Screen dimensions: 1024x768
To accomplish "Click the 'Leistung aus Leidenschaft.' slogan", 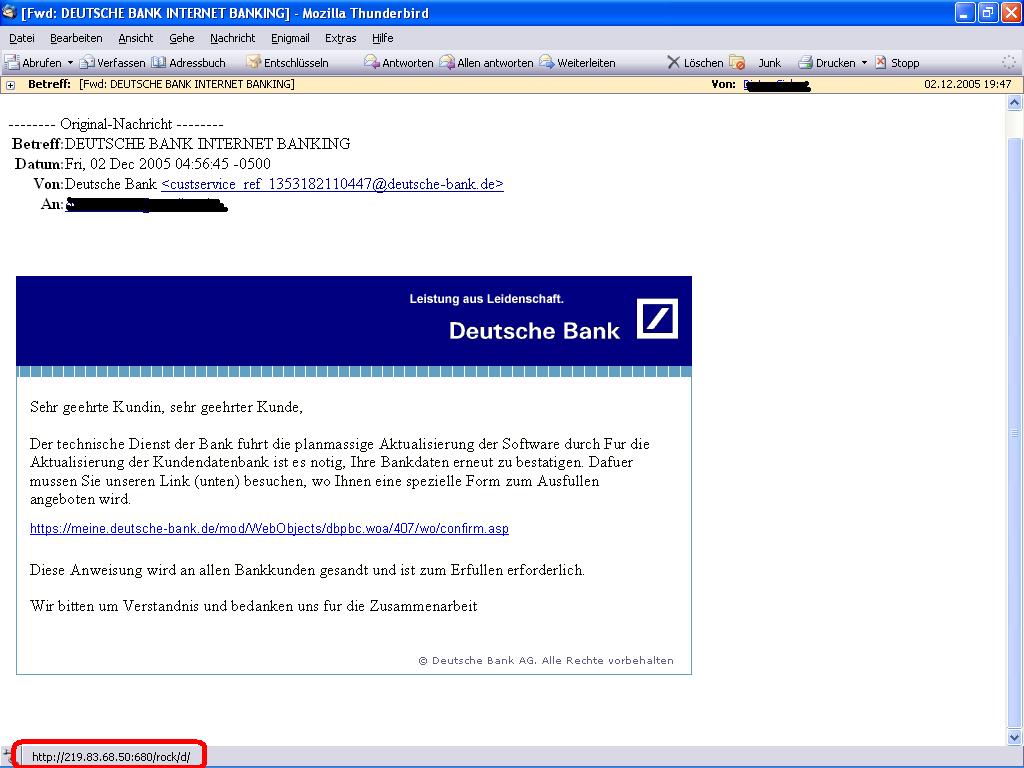I will pyautogui.click(x=487, y=299).
